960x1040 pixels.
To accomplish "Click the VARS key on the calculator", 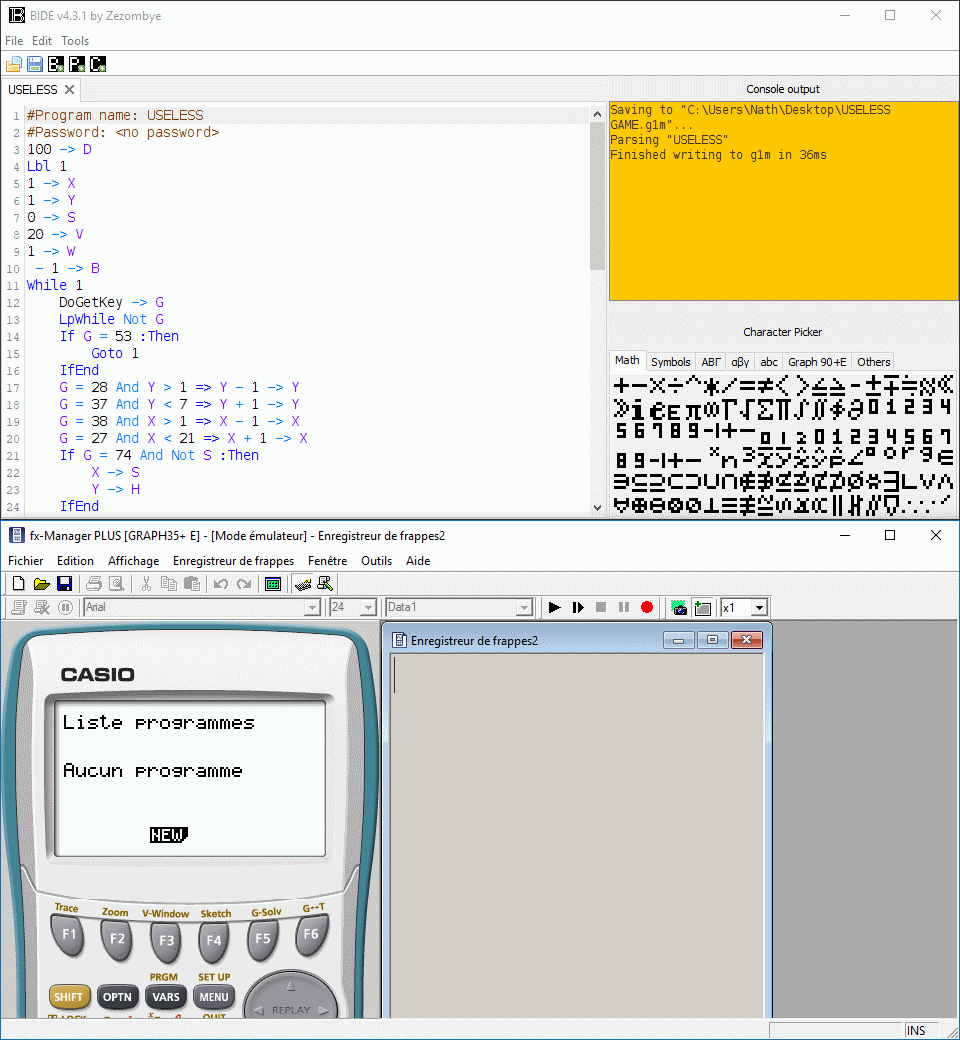I will pos(166,996).
